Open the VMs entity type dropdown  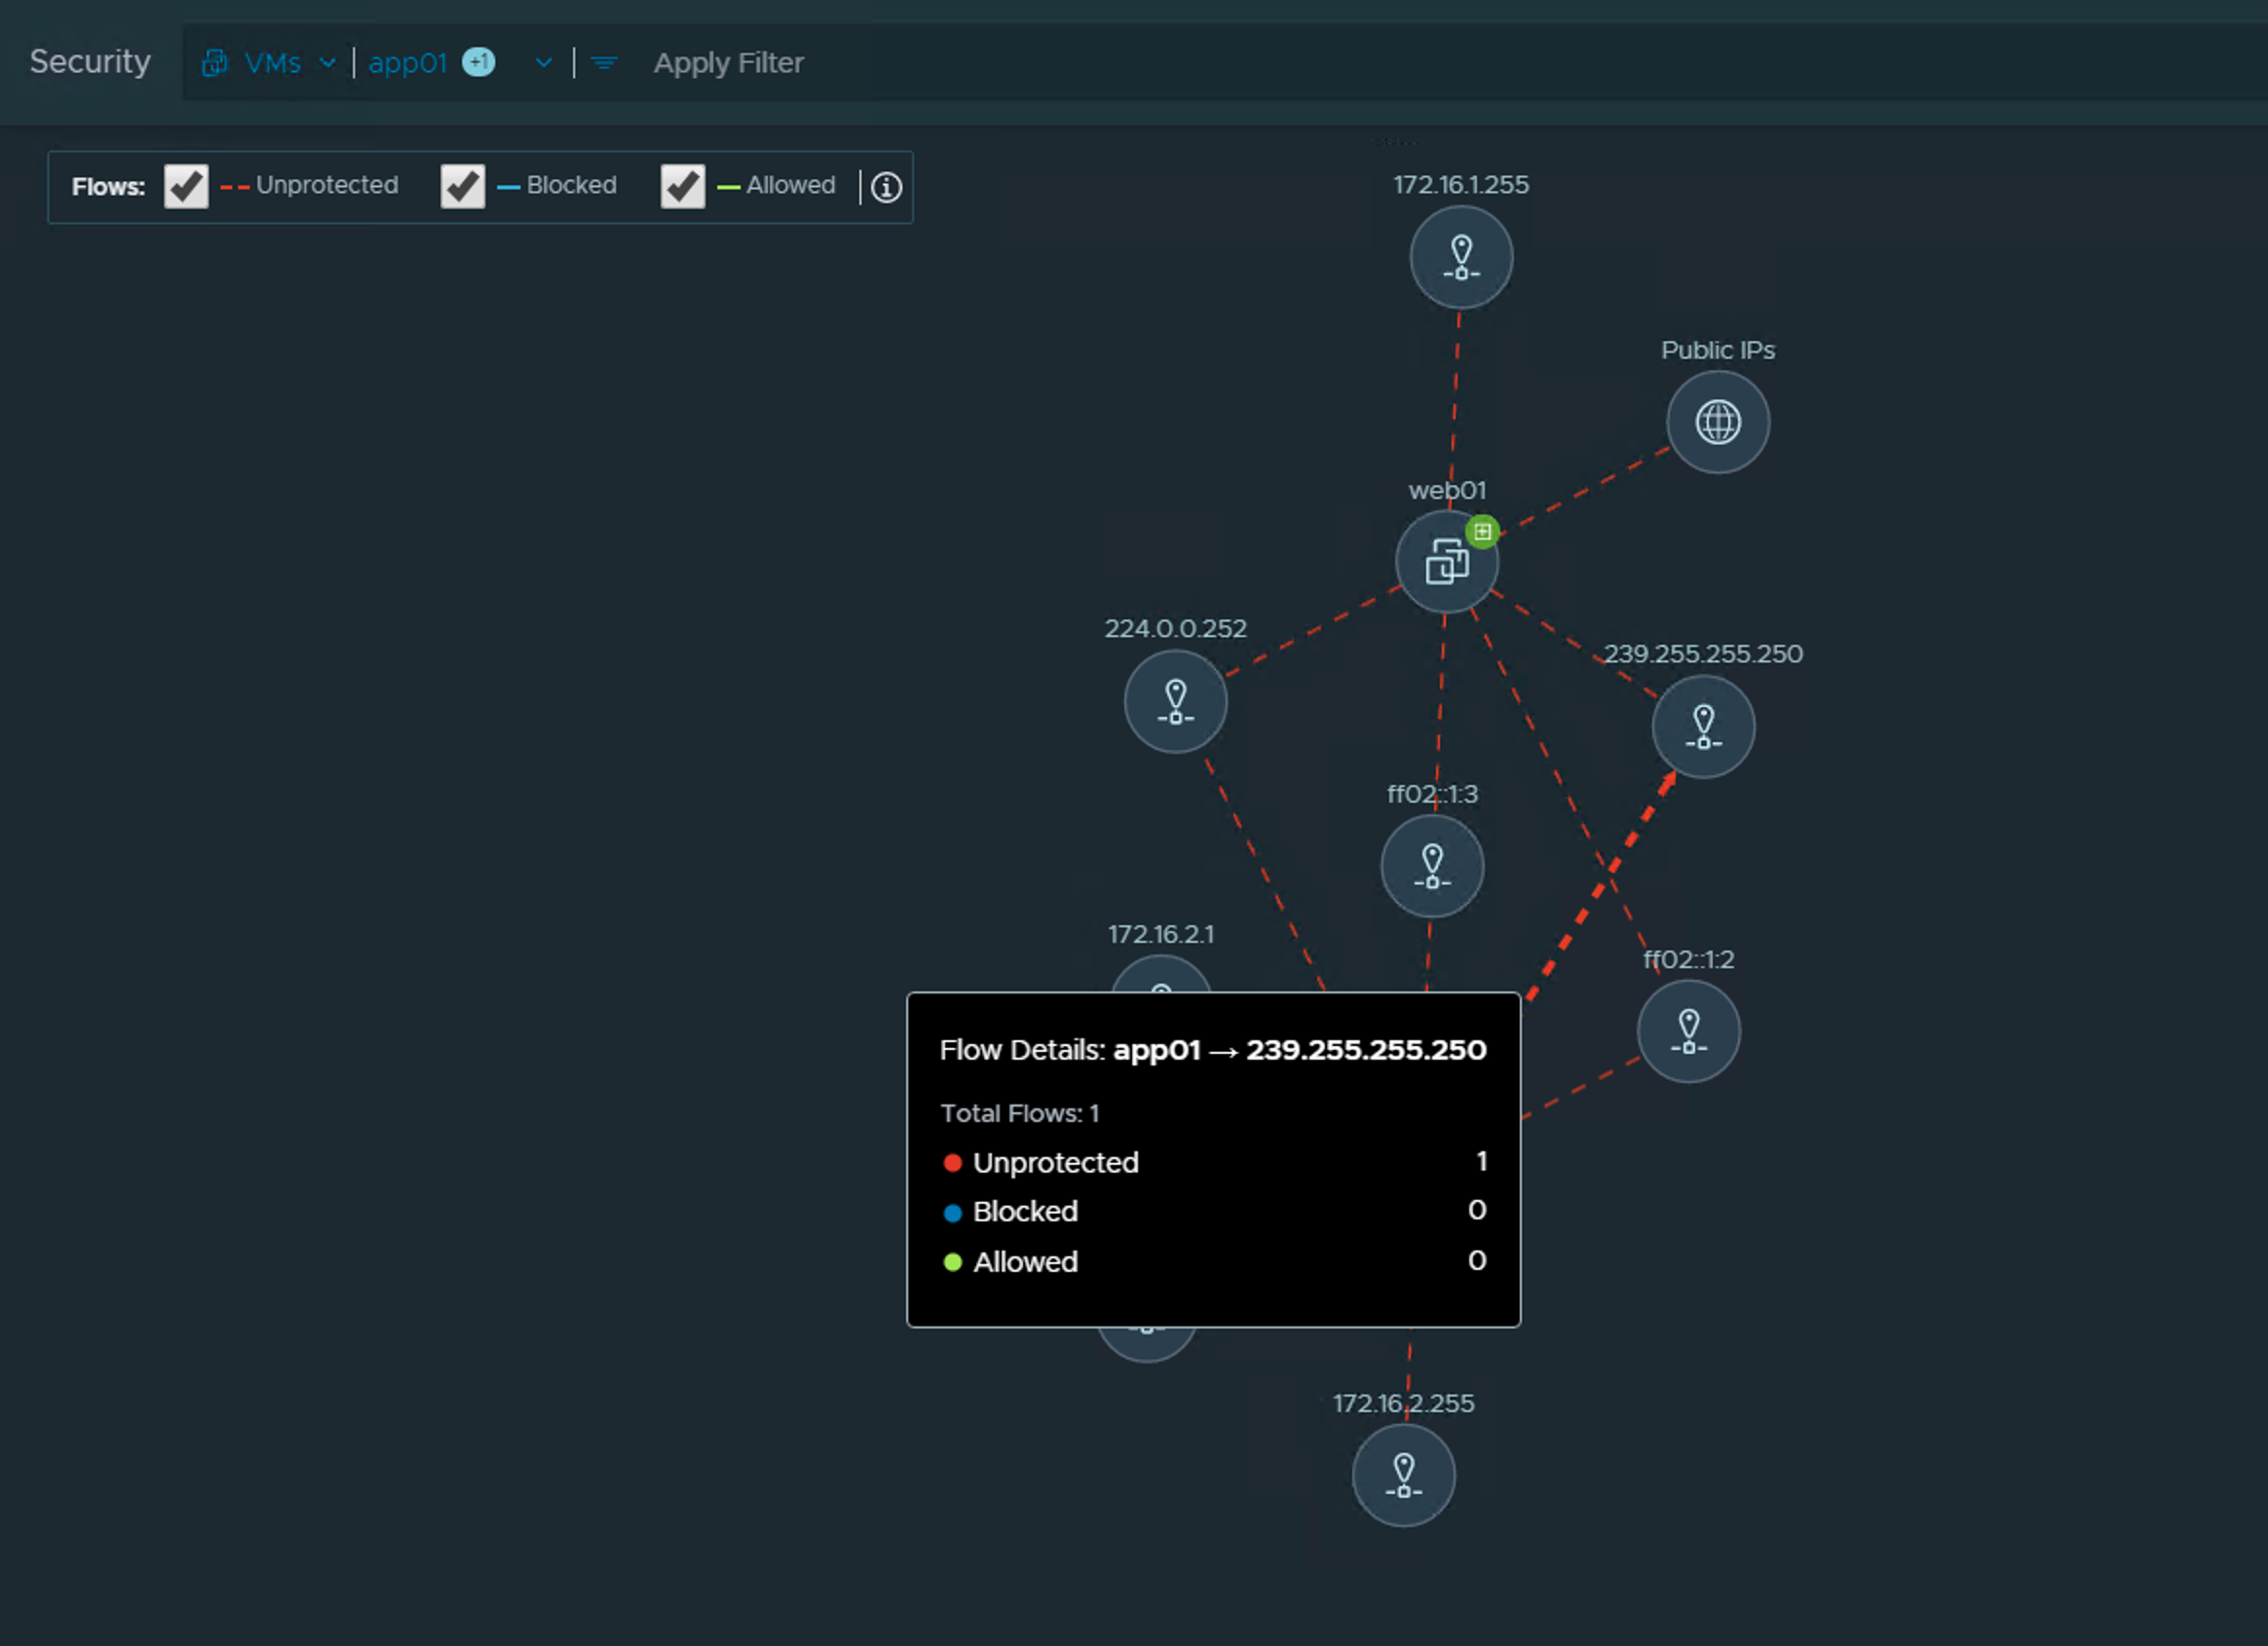[x=270, y=63]
